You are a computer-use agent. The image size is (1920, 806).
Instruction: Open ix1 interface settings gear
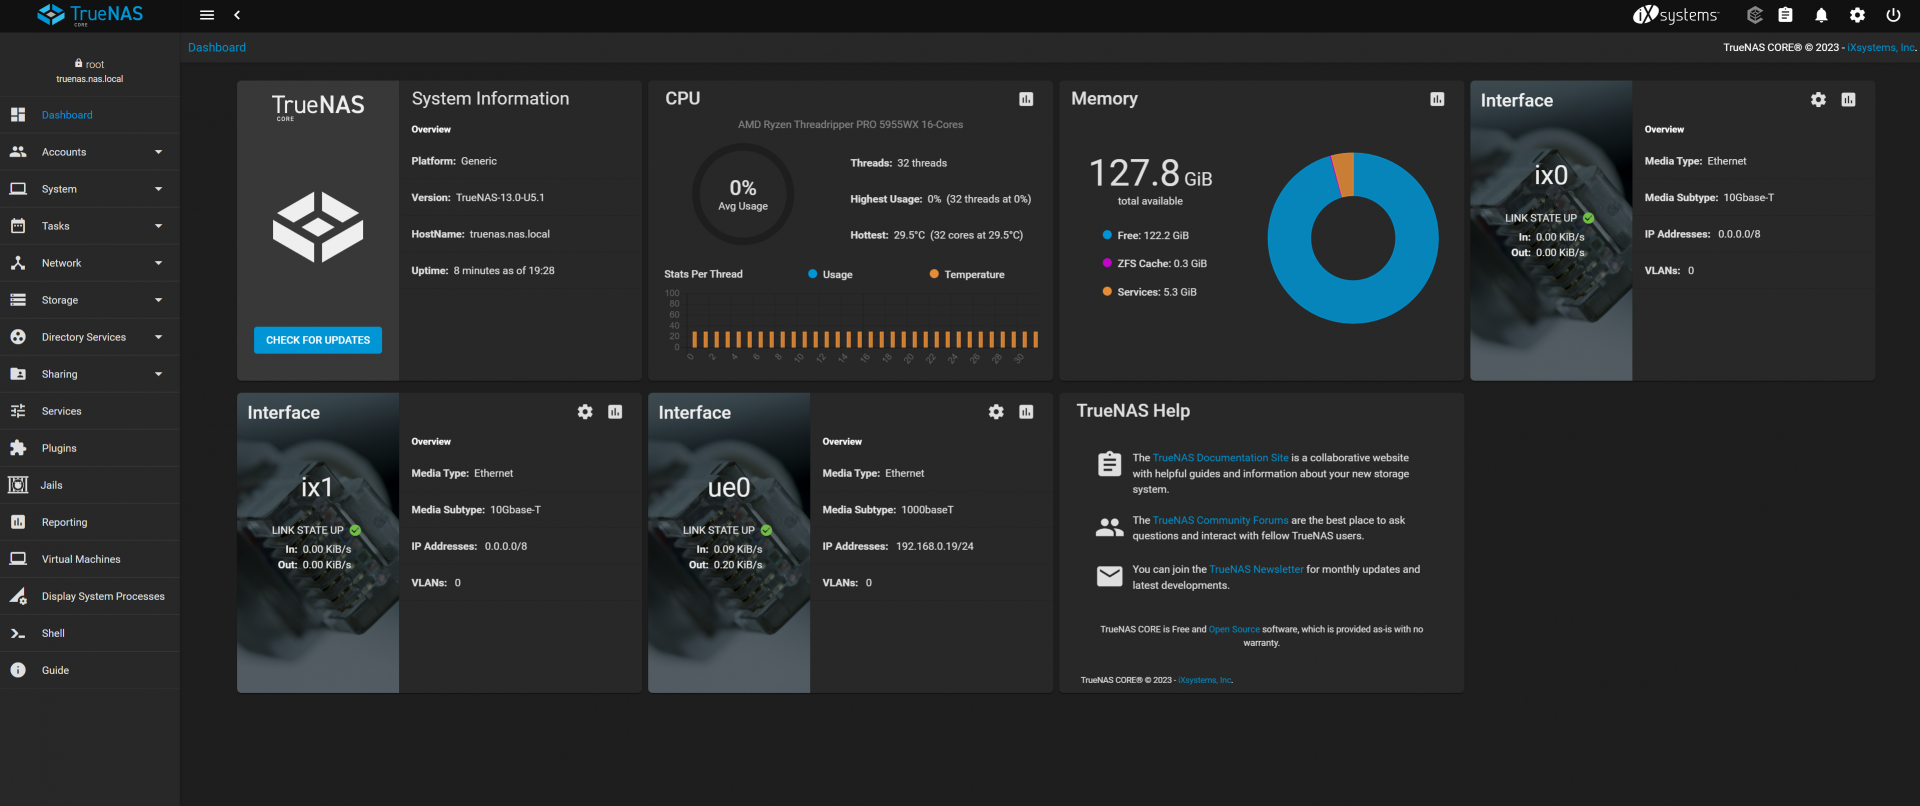585,412
